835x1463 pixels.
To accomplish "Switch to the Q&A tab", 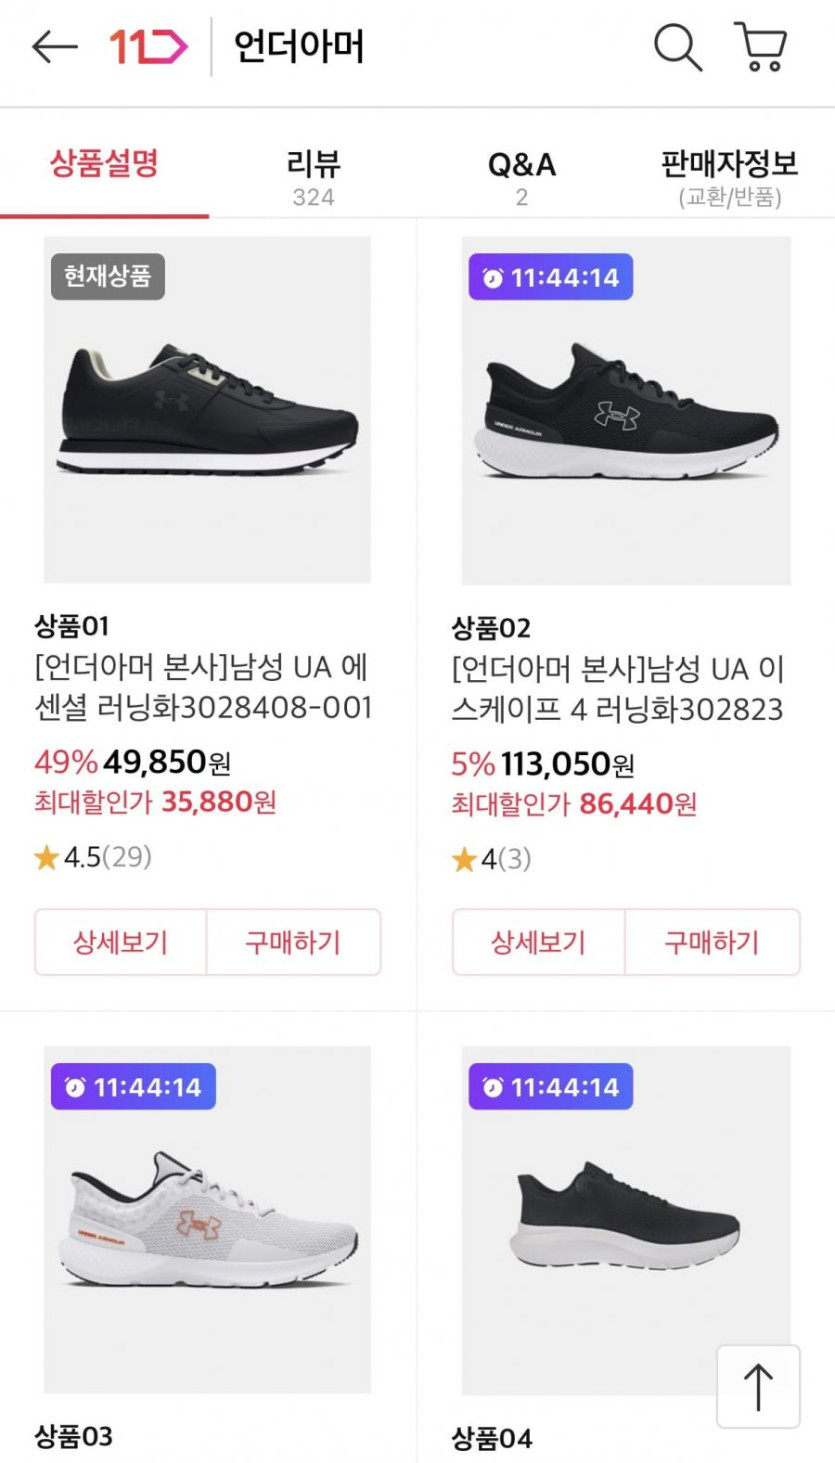I will pyautogui.click(x=521, y=175).
